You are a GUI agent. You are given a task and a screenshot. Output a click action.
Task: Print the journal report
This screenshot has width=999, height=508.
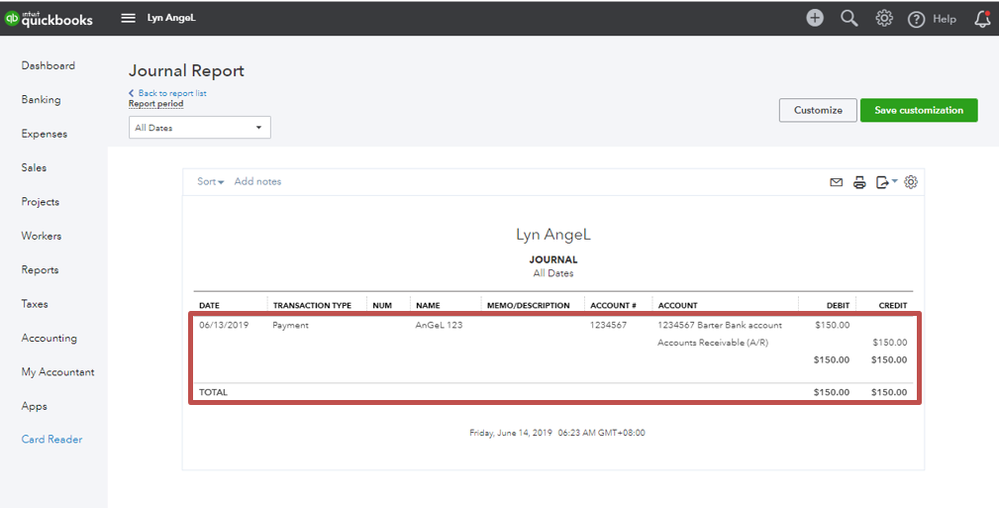pyautogui.click(x=859, y=182)
